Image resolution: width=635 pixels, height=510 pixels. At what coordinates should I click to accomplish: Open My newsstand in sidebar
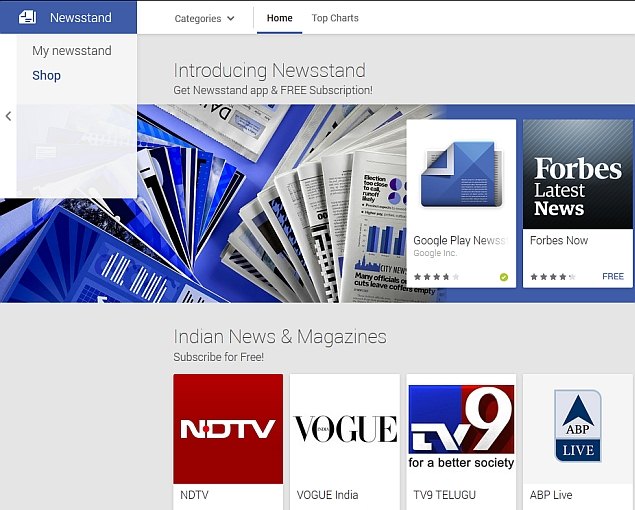coord(72,51)
